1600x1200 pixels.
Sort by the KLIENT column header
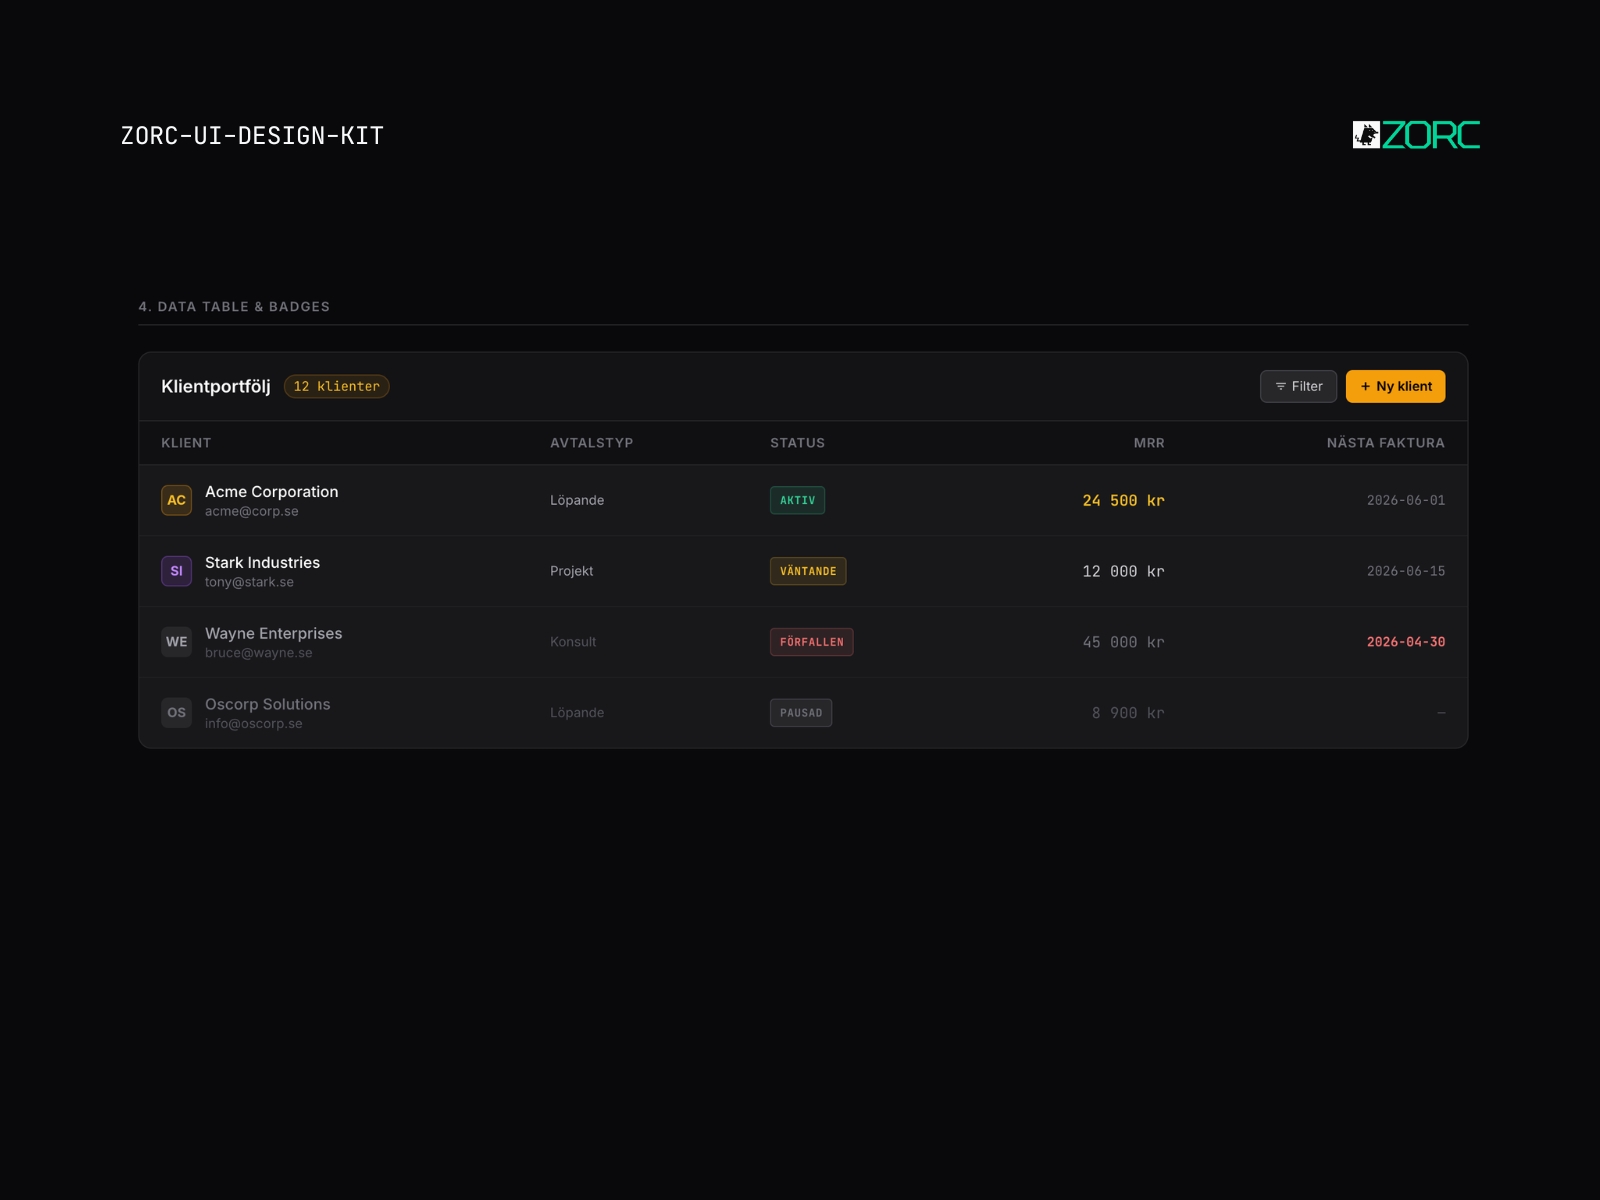(x=186, y=443)
